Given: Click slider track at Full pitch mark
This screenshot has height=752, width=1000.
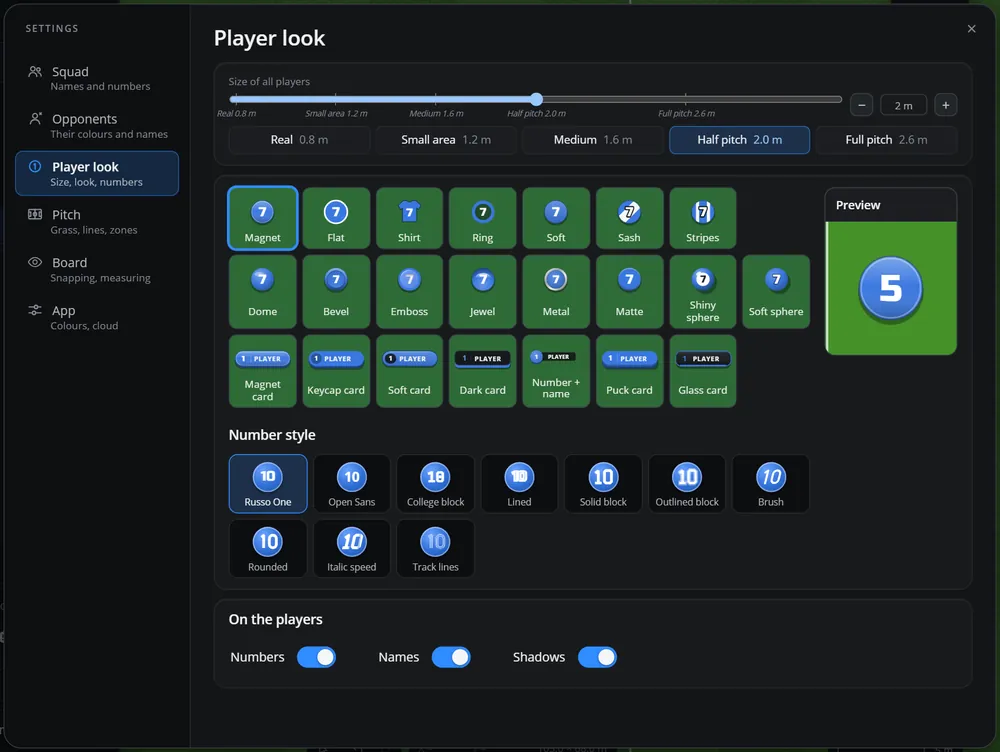Looking at the screenshot, I should 686,99.
